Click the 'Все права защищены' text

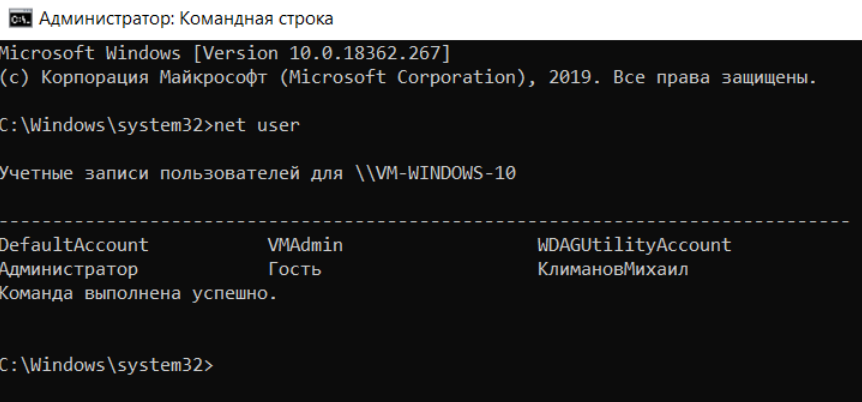(709, 78)
